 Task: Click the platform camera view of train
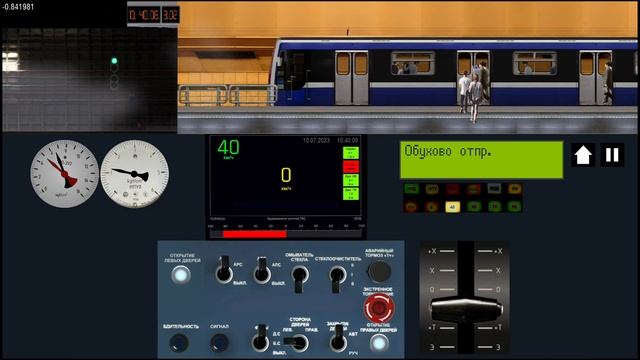[407, 67]
